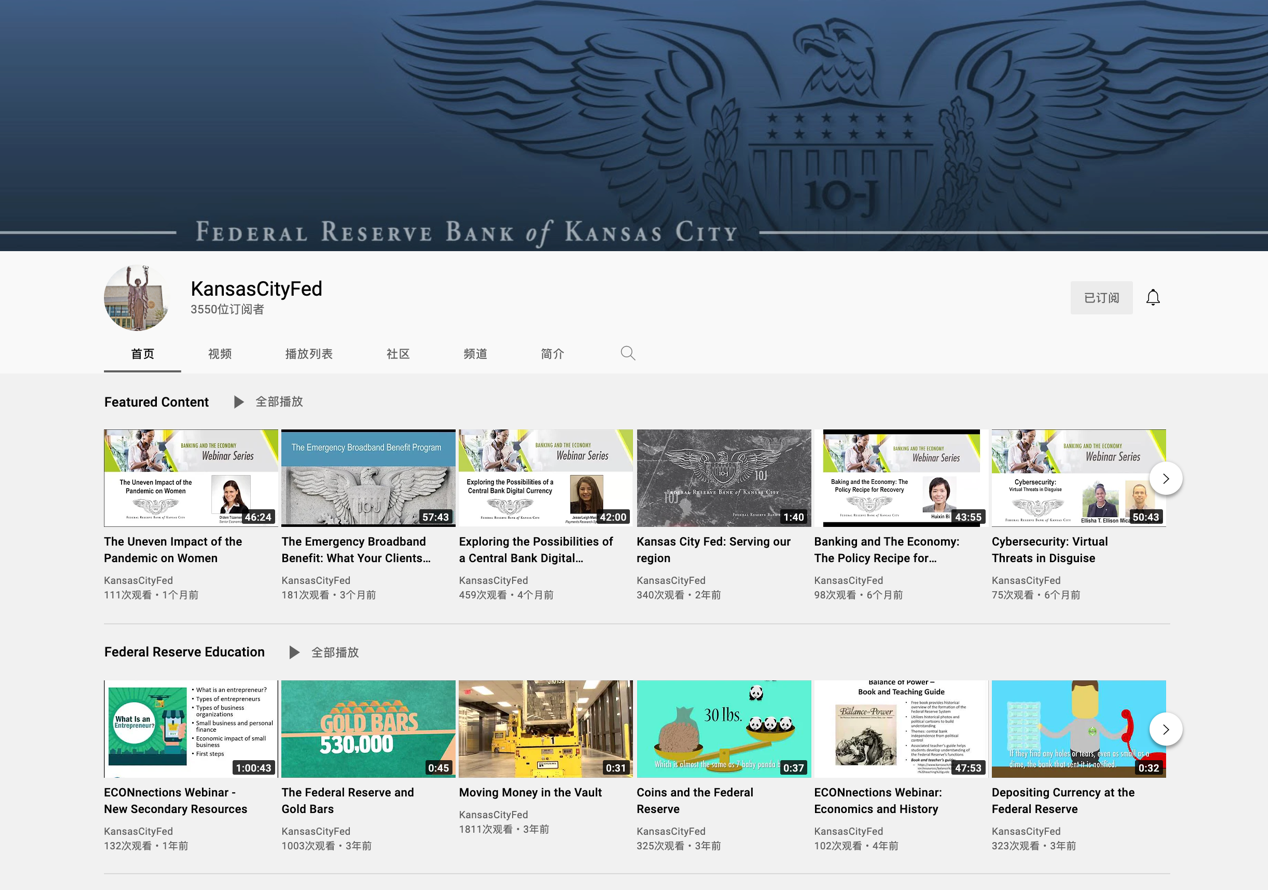Click title ECONnections Webinar: Economics and History

[x=878, y=800]
